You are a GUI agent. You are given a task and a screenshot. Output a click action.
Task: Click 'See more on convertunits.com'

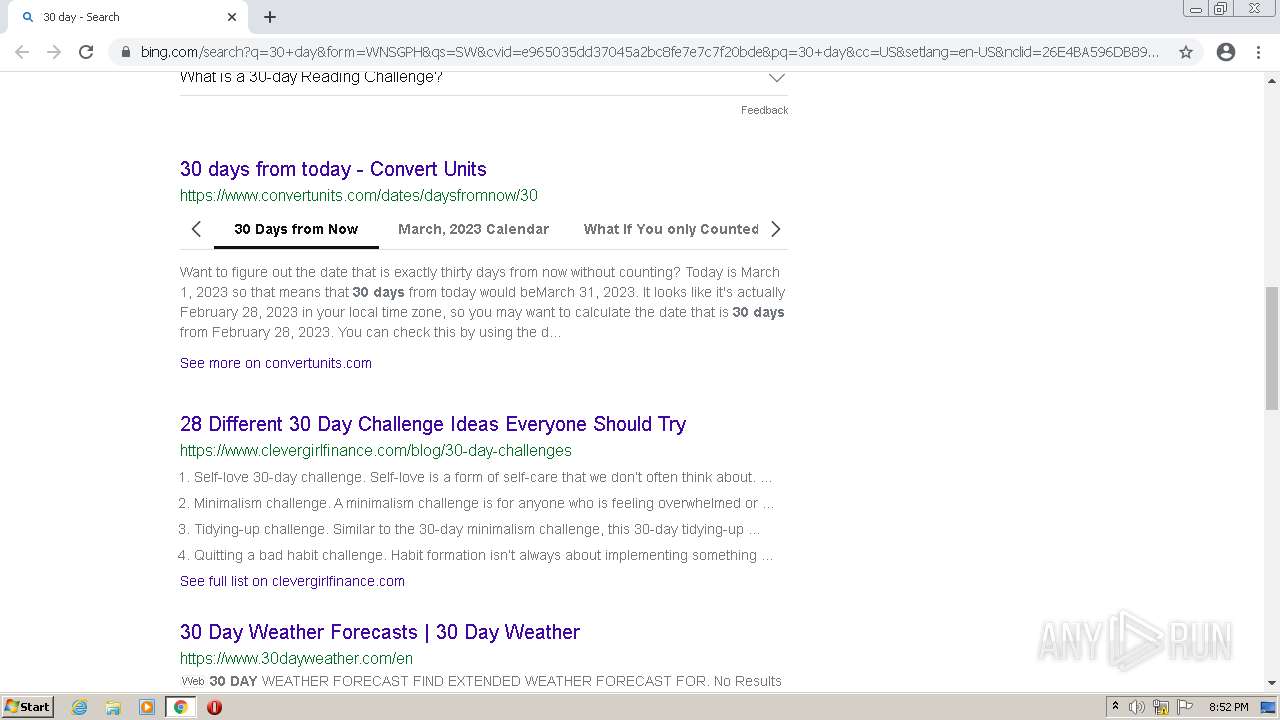(x=276, y=363)
